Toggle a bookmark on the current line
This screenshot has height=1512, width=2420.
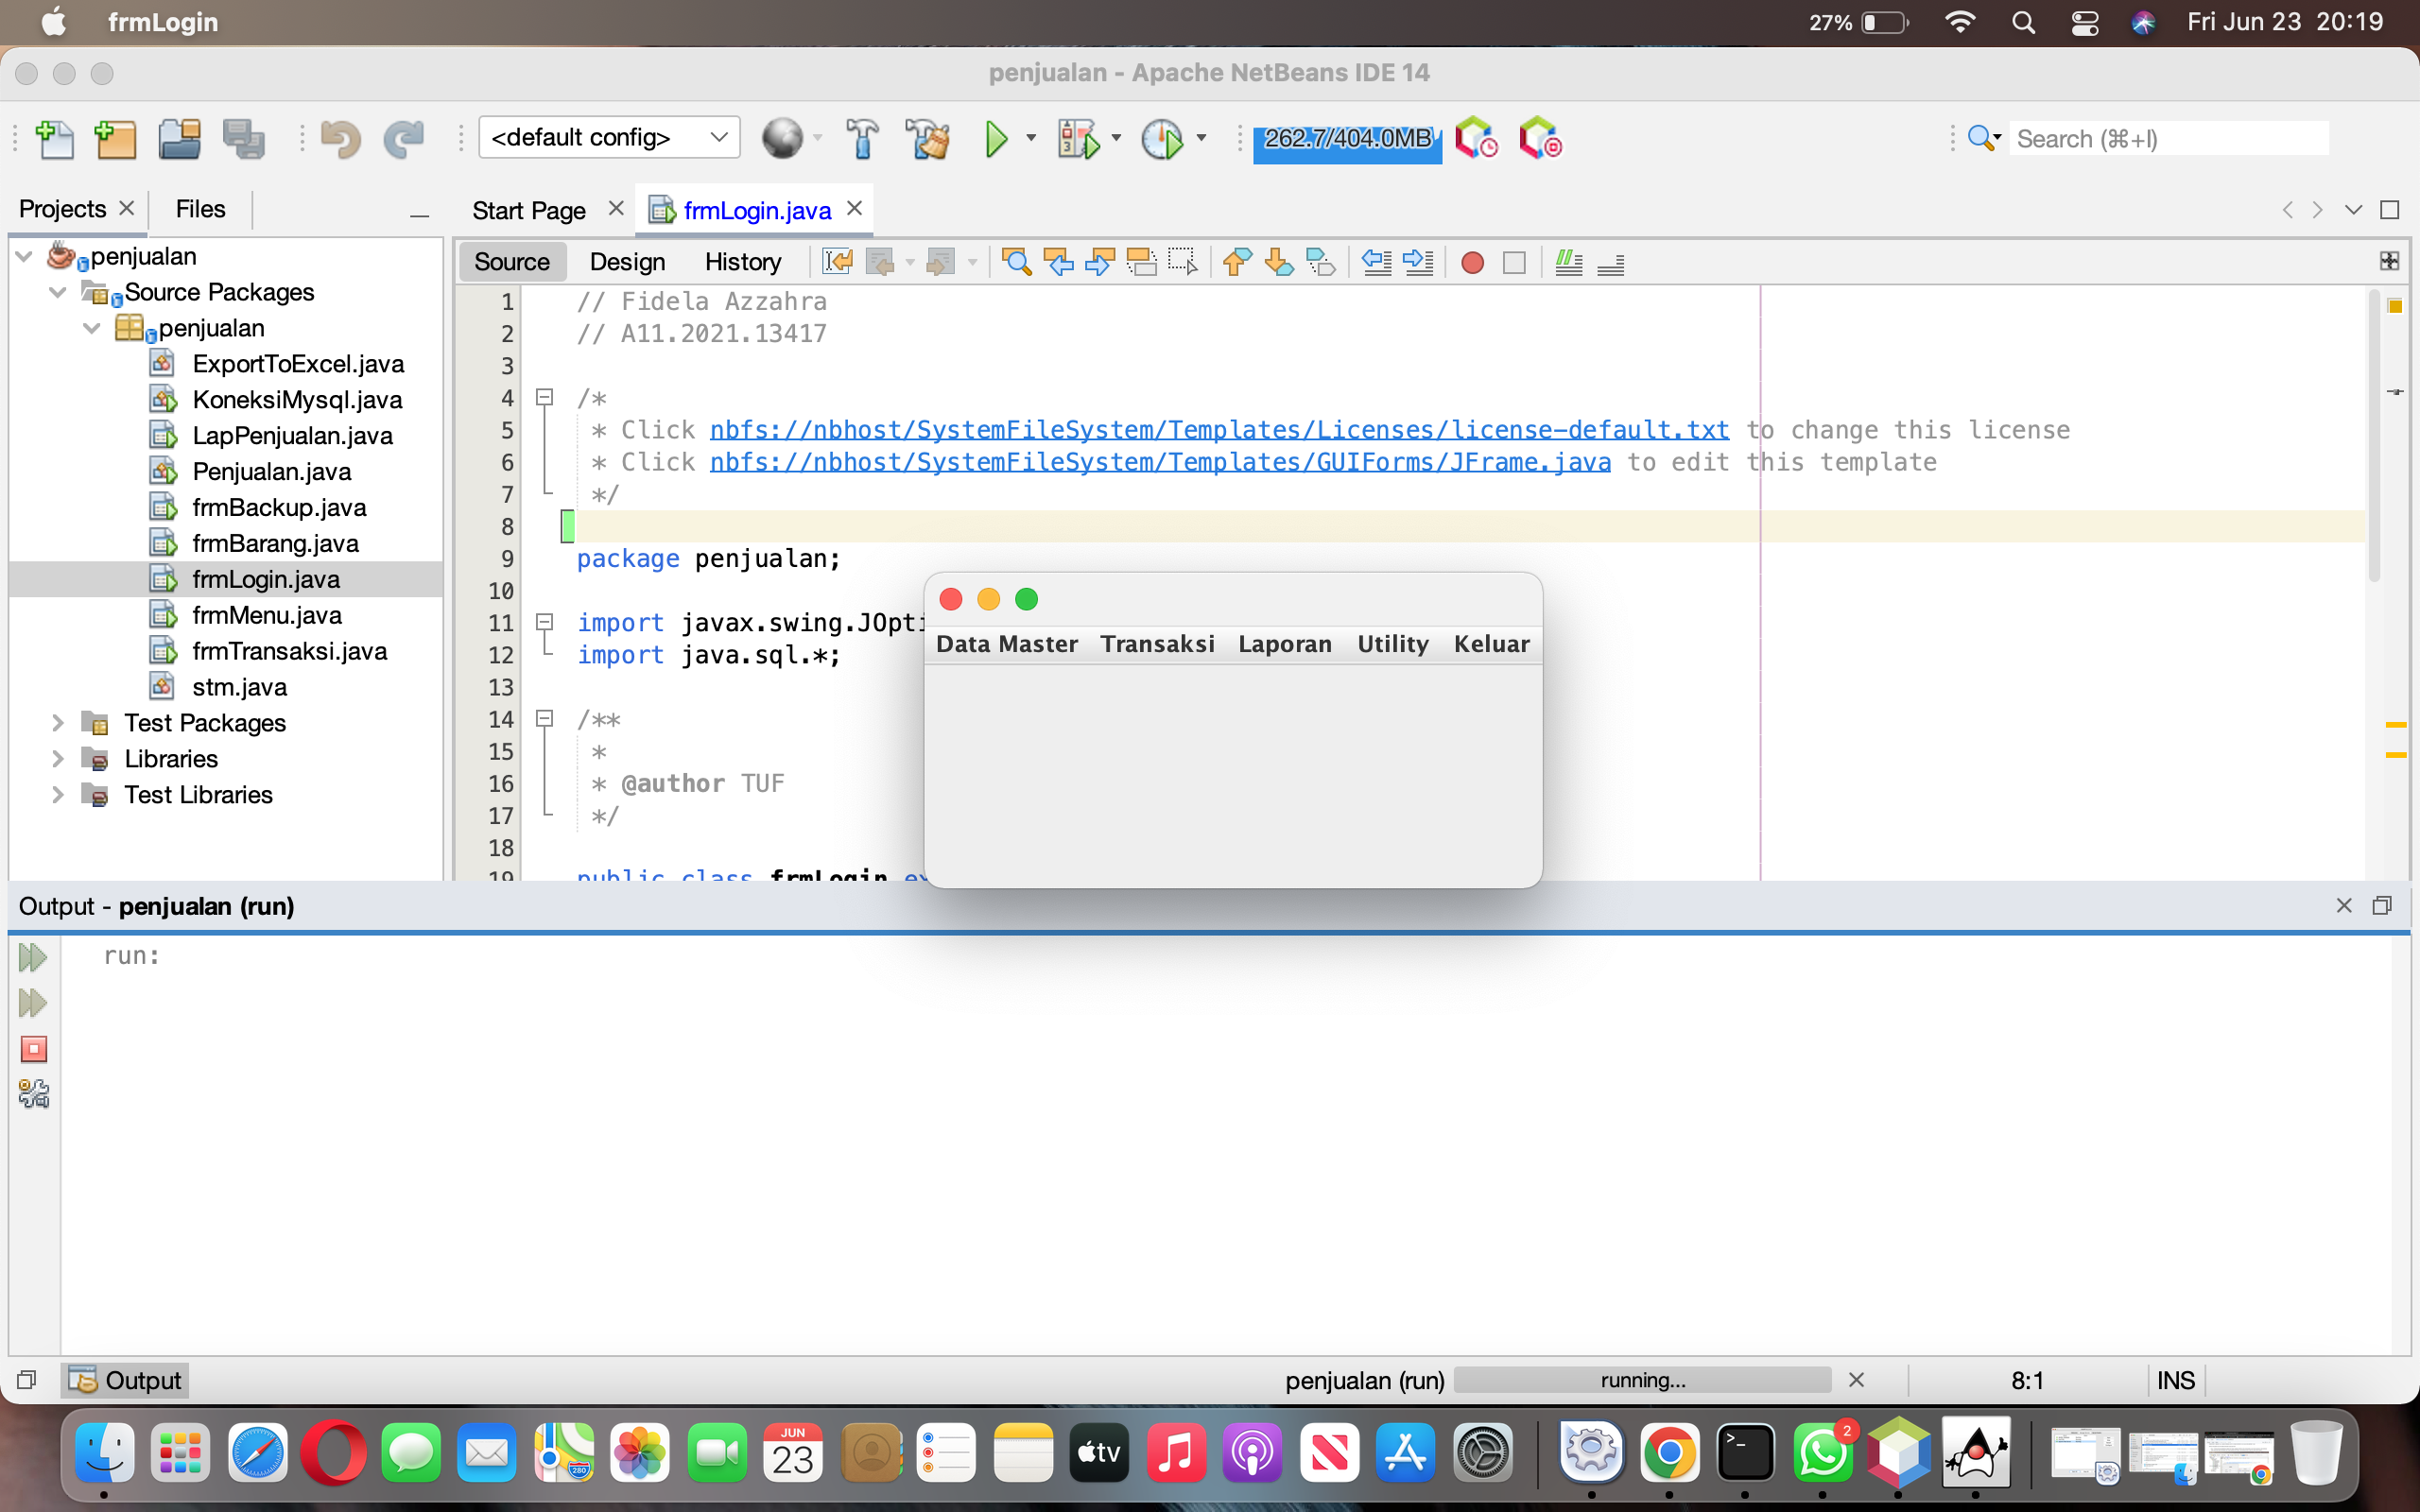1319,262
